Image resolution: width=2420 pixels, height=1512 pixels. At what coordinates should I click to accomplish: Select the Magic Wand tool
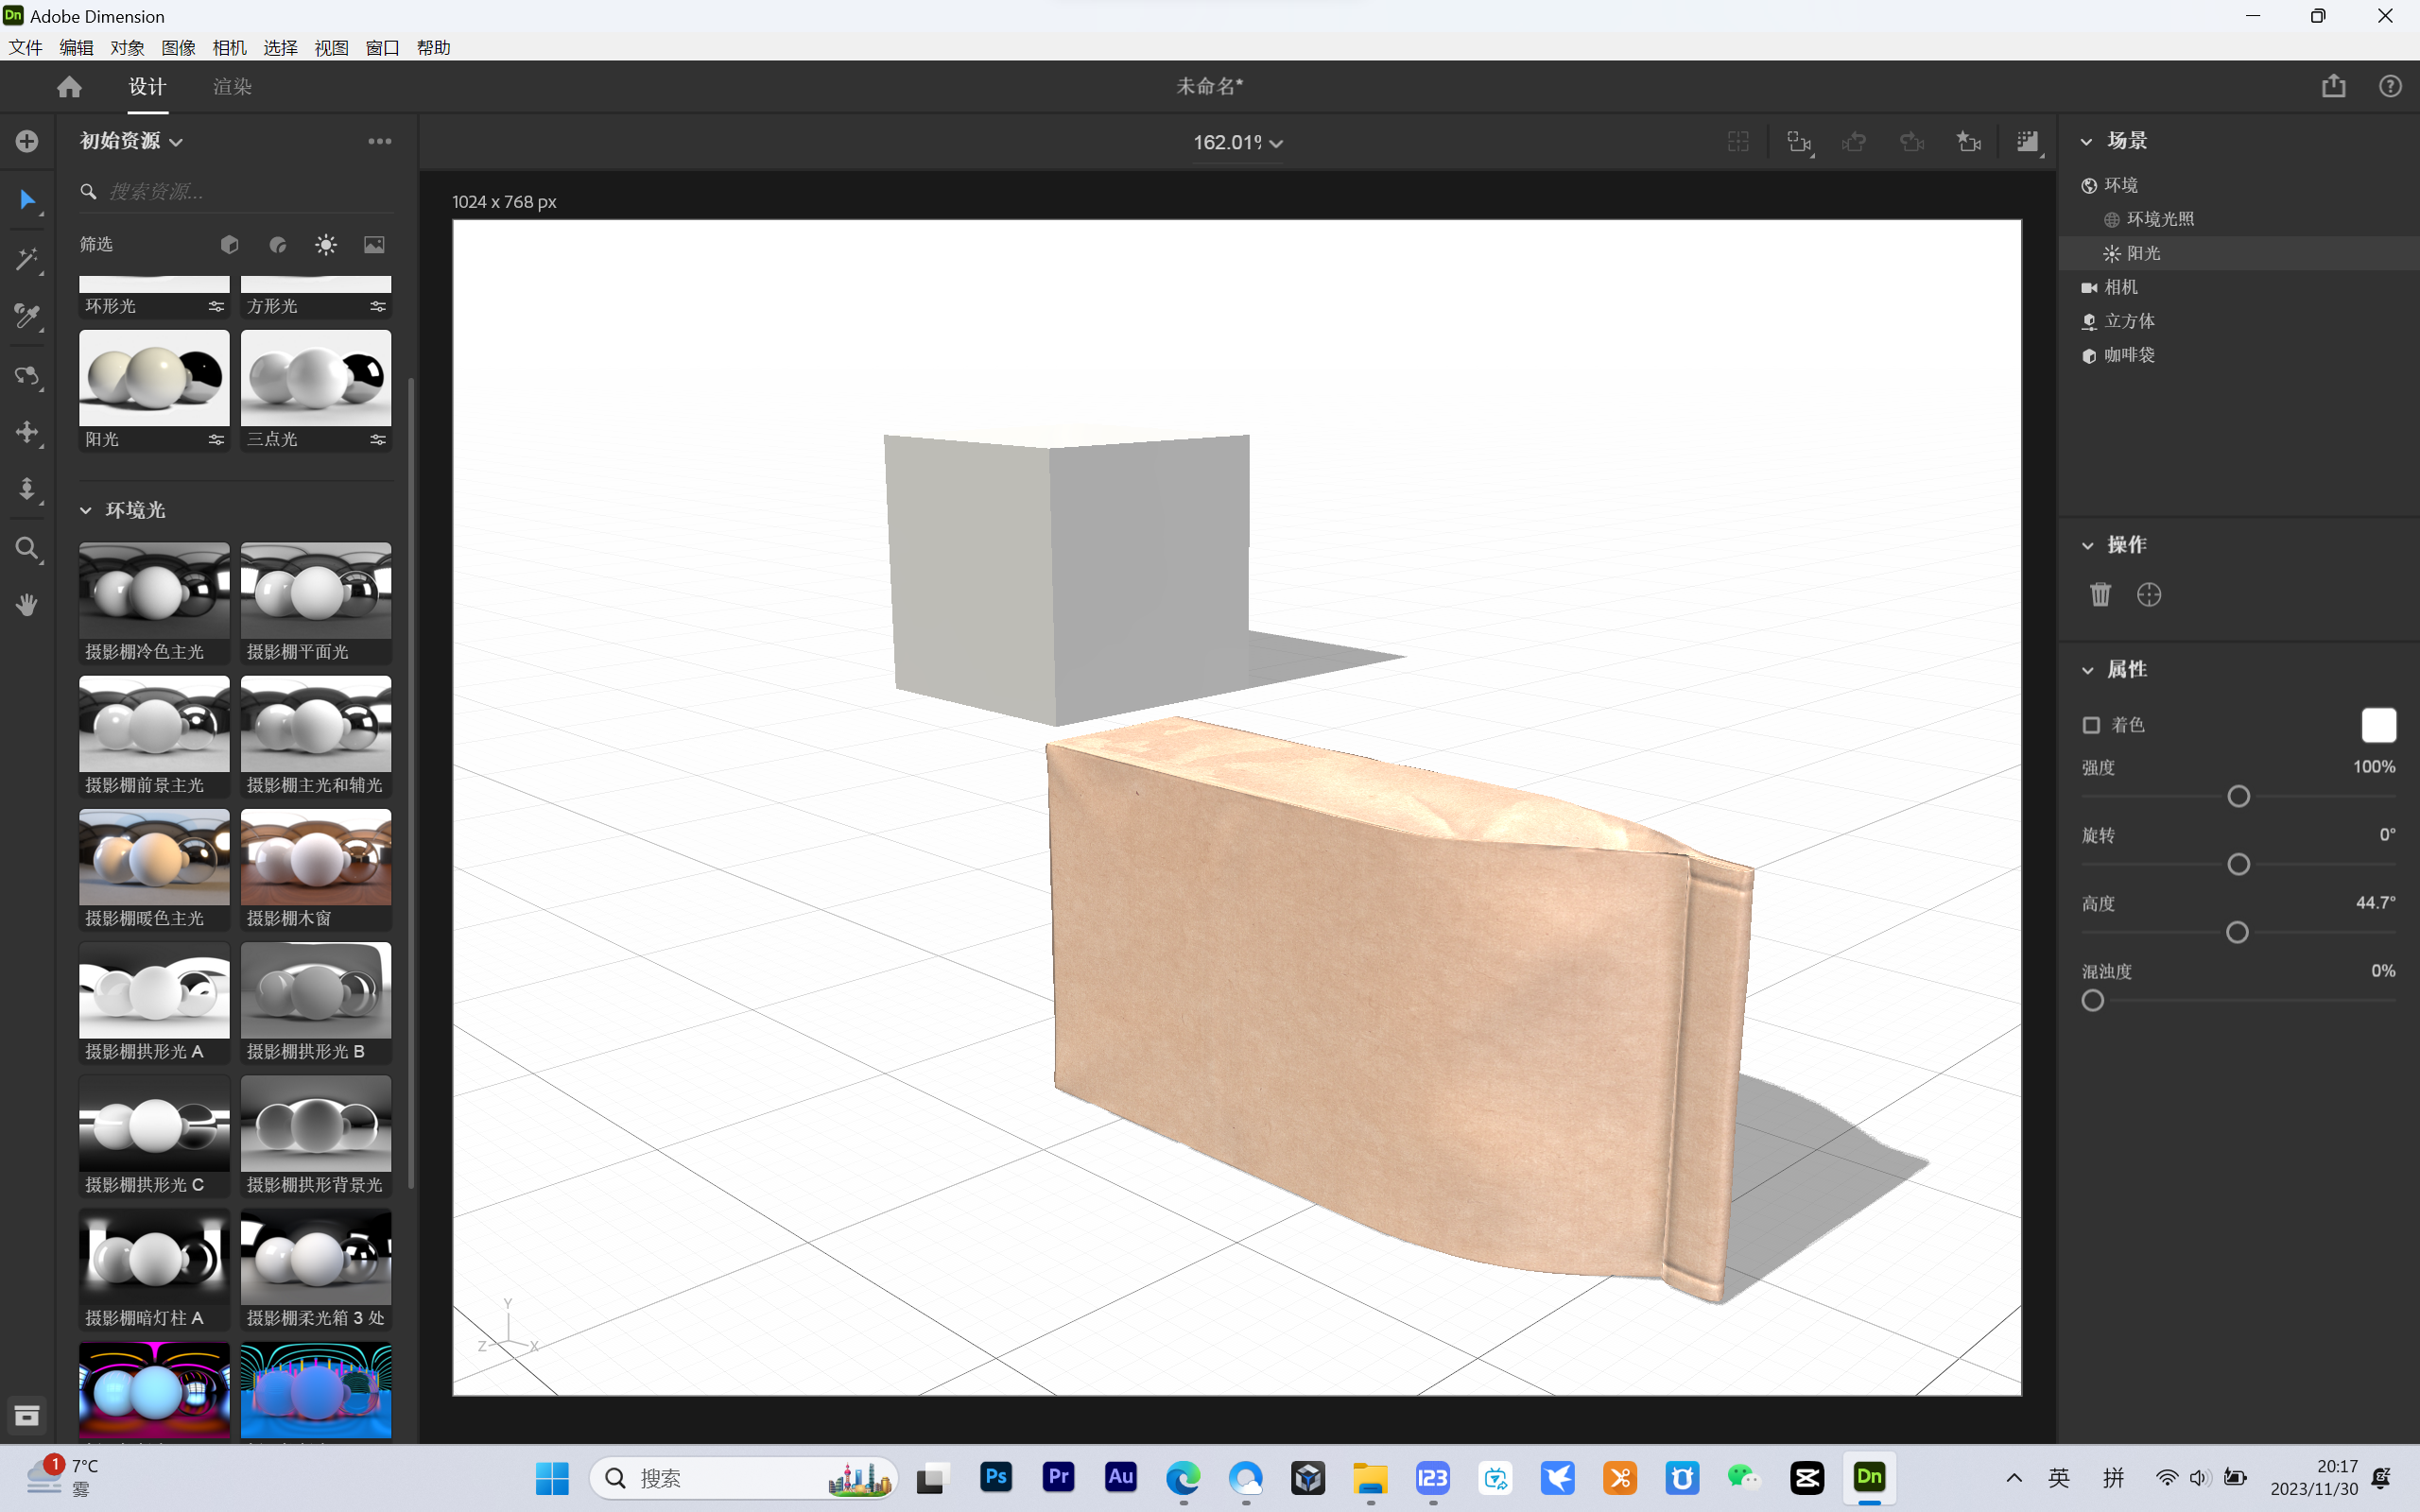tap(27, 260)
